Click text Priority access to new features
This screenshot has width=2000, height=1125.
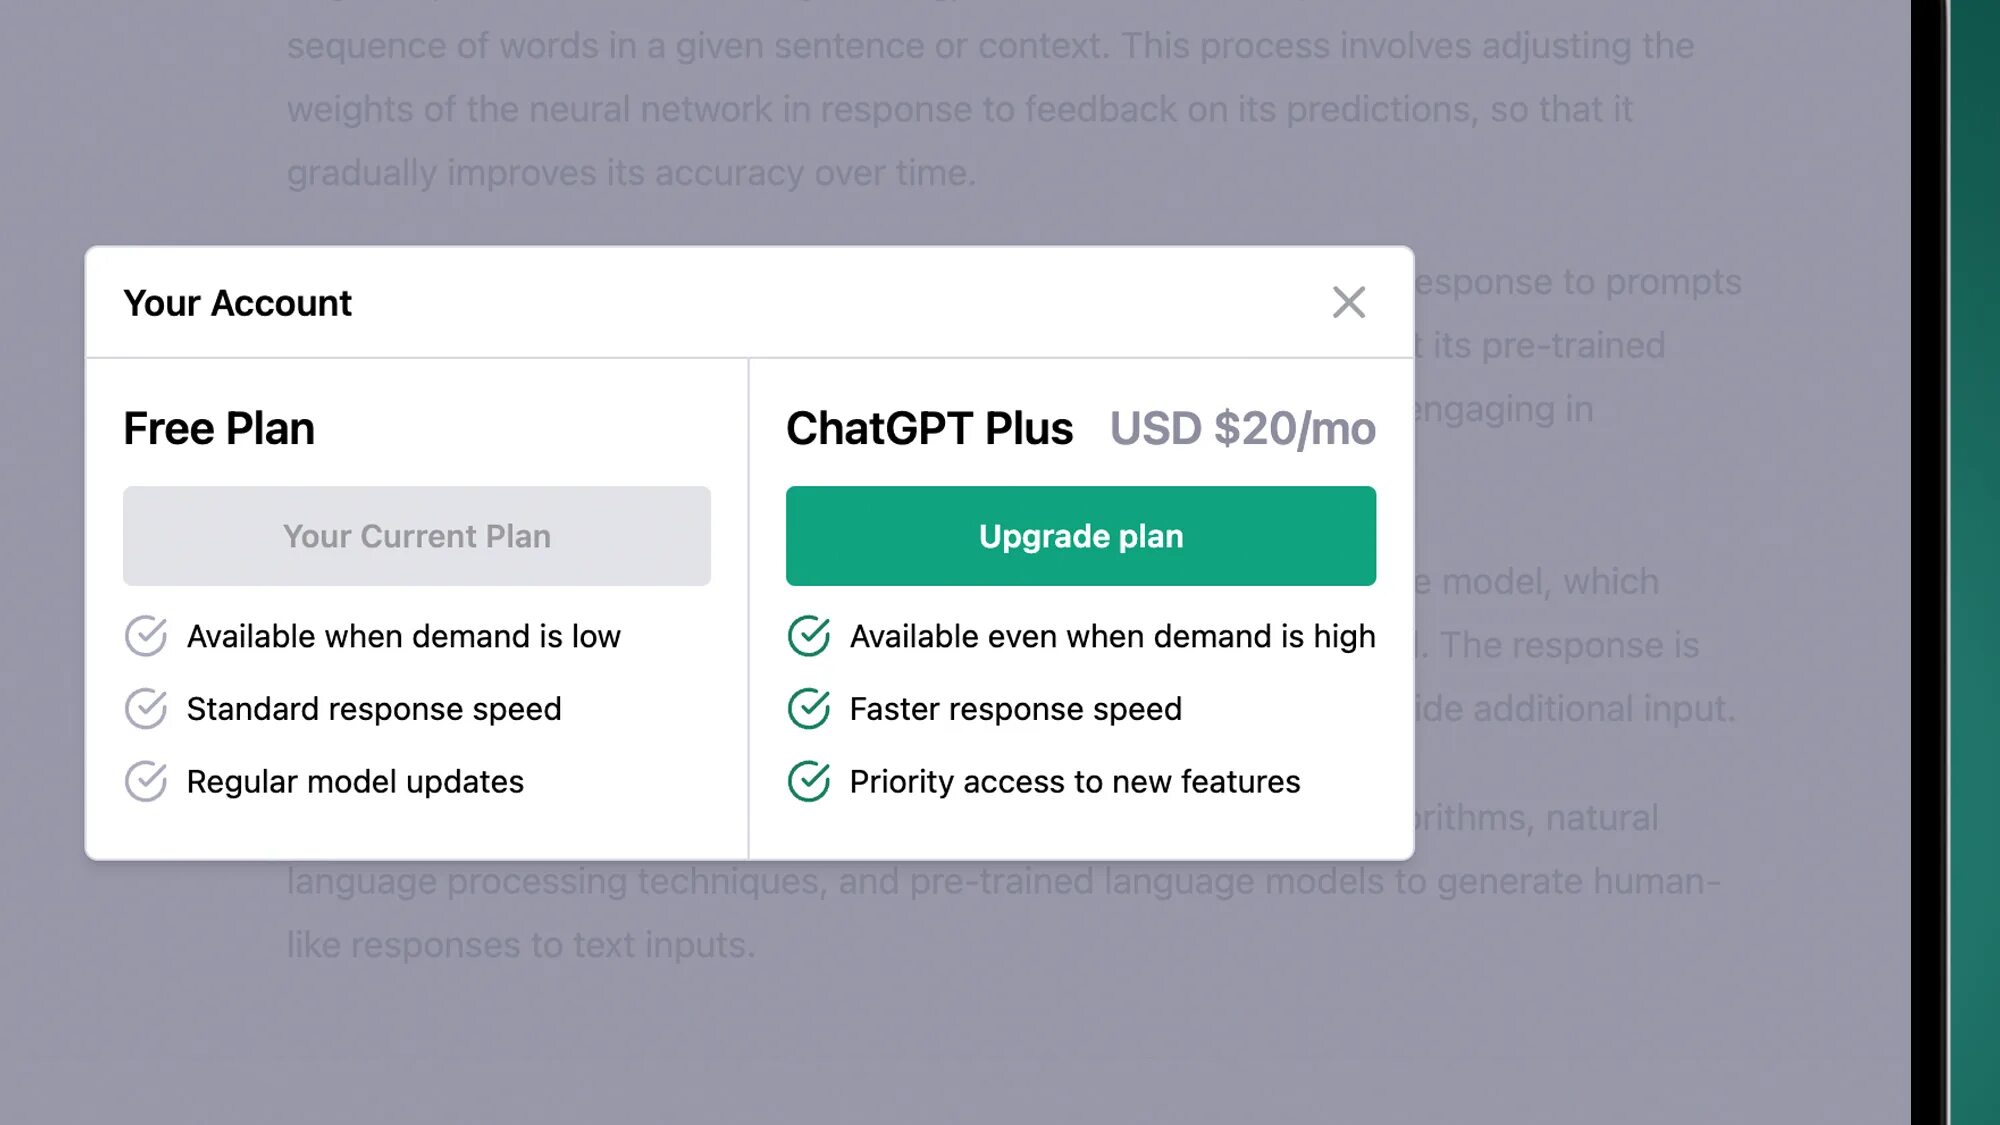pos(1075,781)
